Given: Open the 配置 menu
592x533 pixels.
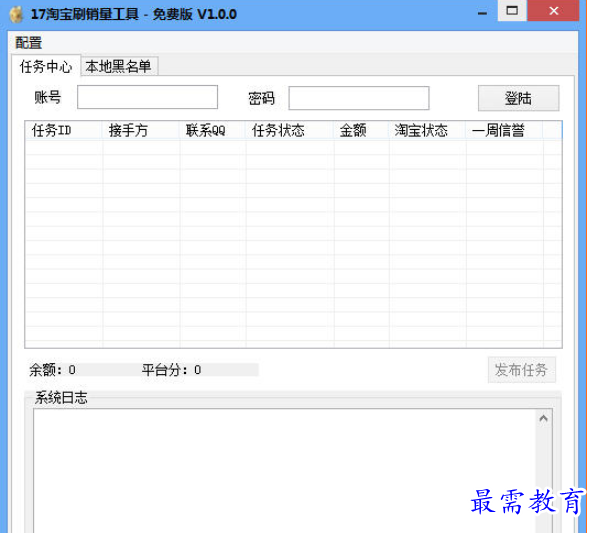Looking at the screenshot, I should coord(28,42).
